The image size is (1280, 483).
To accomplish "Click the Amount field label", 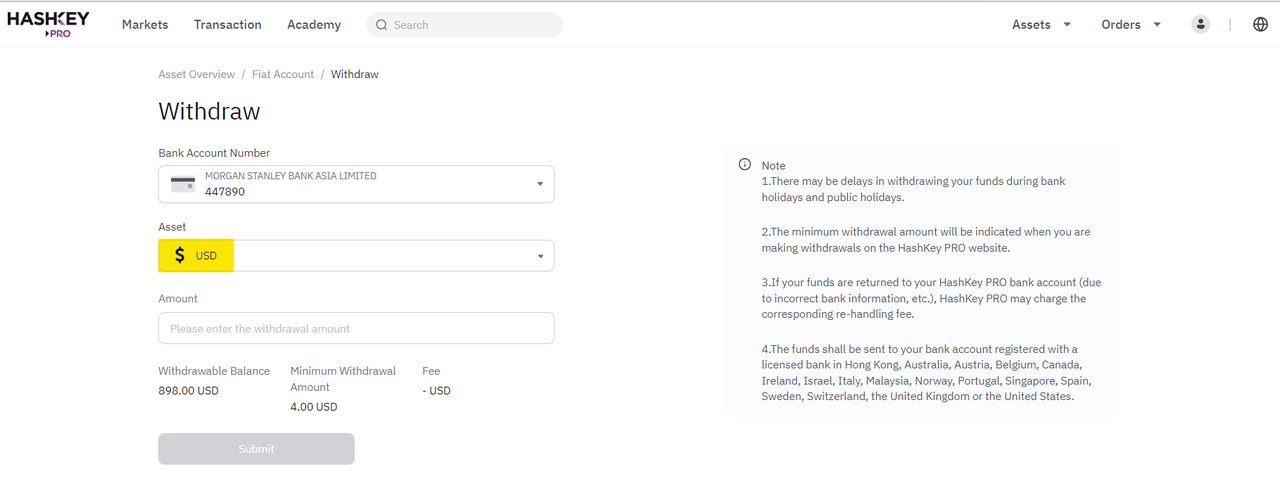I will coord(178,298).
